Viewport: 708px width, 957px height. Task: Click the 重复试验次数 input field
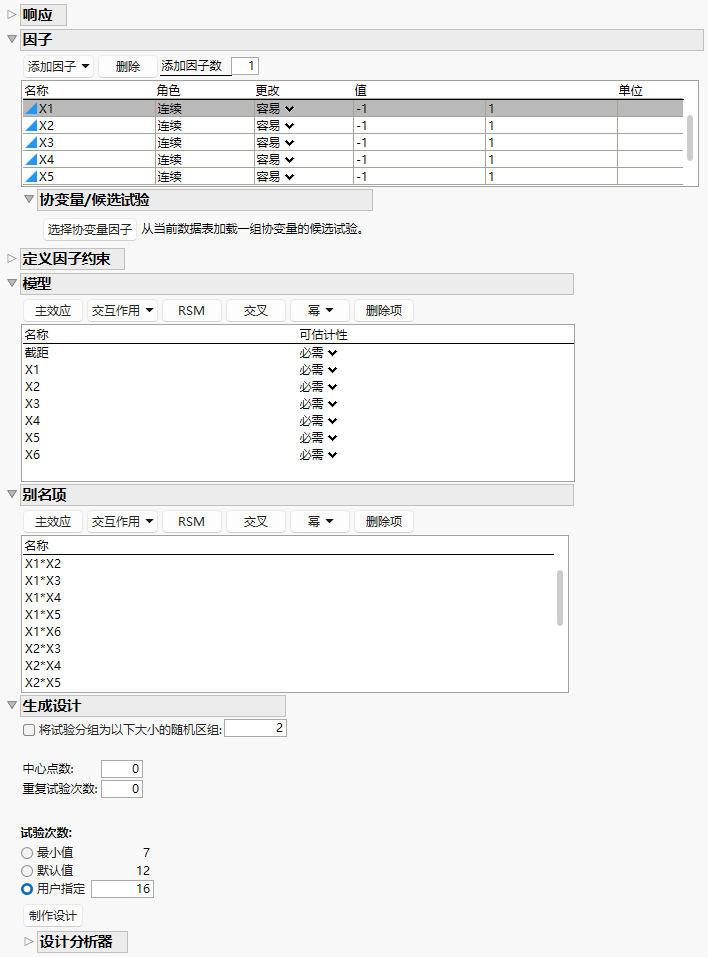122,789
